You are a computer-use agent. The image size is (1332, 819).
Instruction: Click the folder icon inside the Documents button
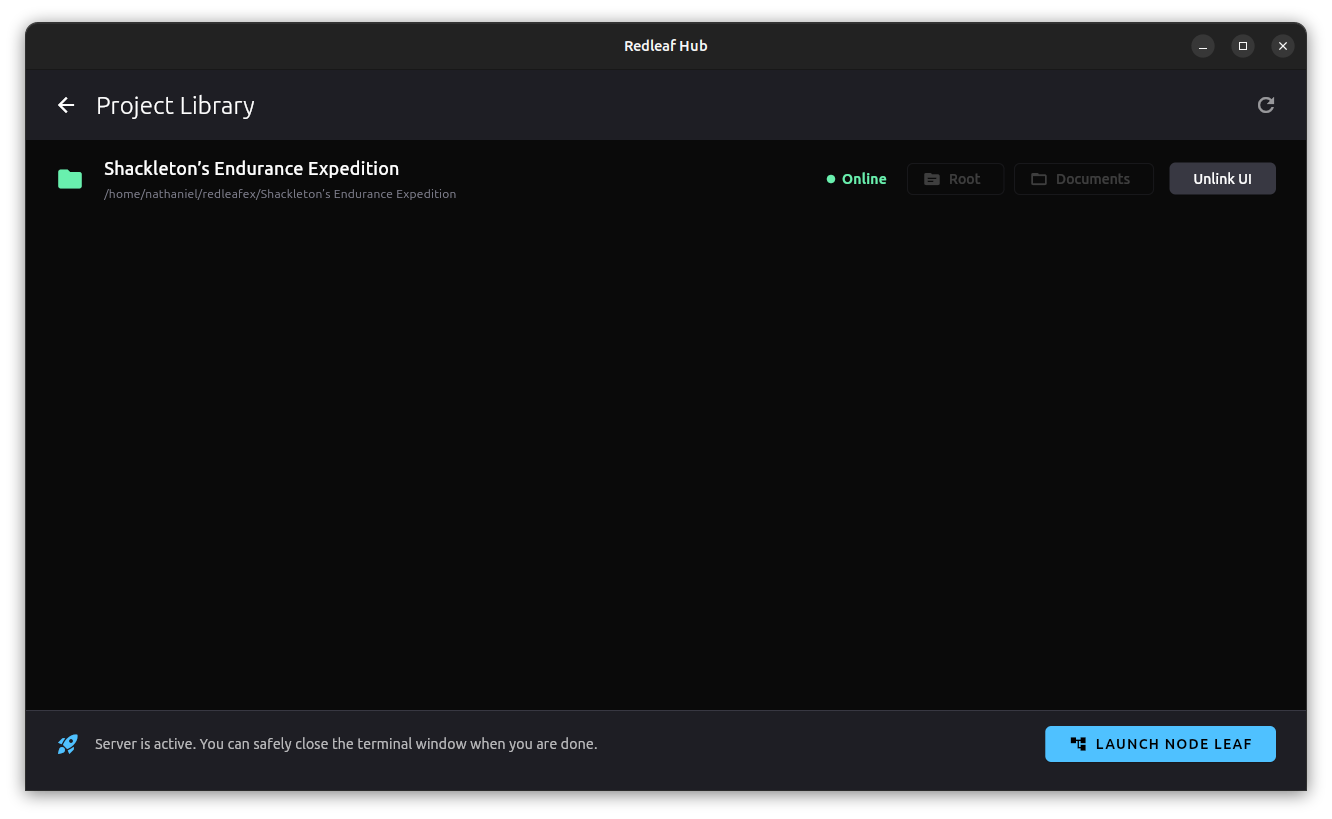[1039, 179]
